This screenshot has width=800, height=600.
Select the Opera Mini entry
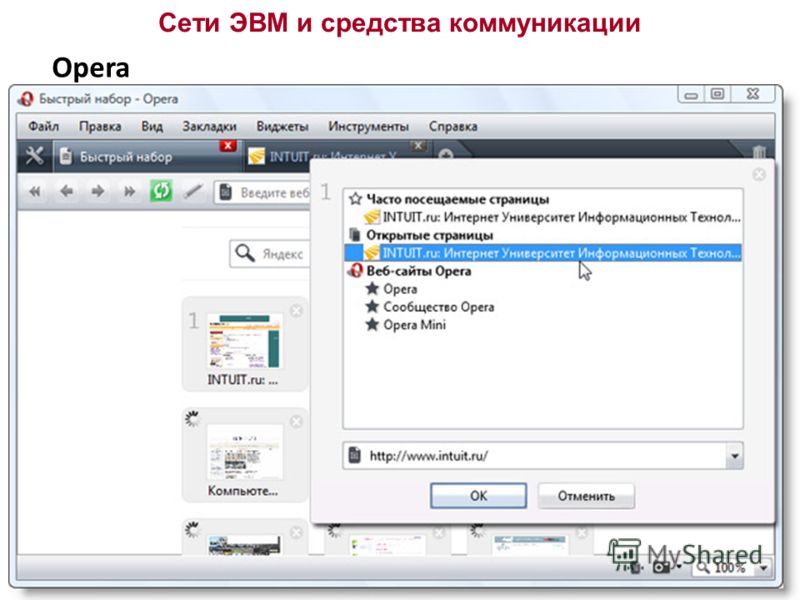(414, 324)
